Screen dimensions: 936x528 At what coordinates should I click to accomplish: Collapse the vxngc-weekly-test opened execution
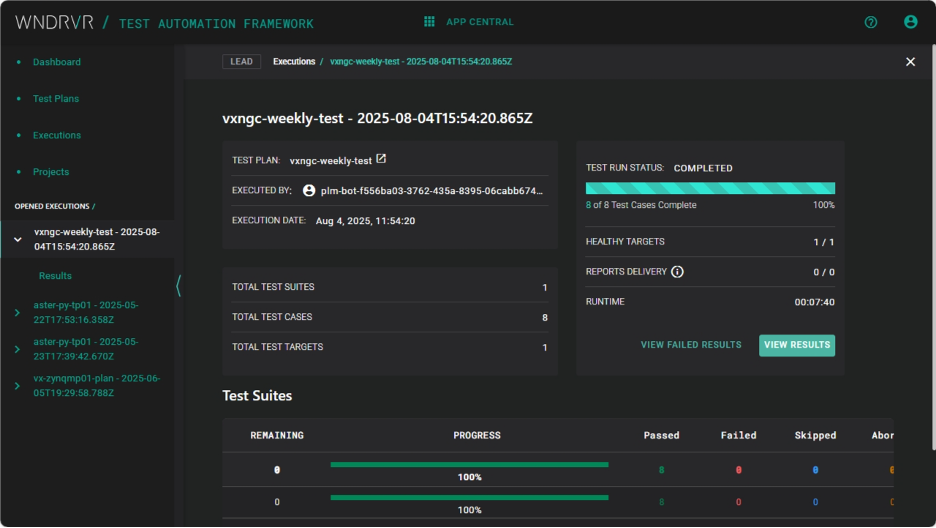point(17,239)
